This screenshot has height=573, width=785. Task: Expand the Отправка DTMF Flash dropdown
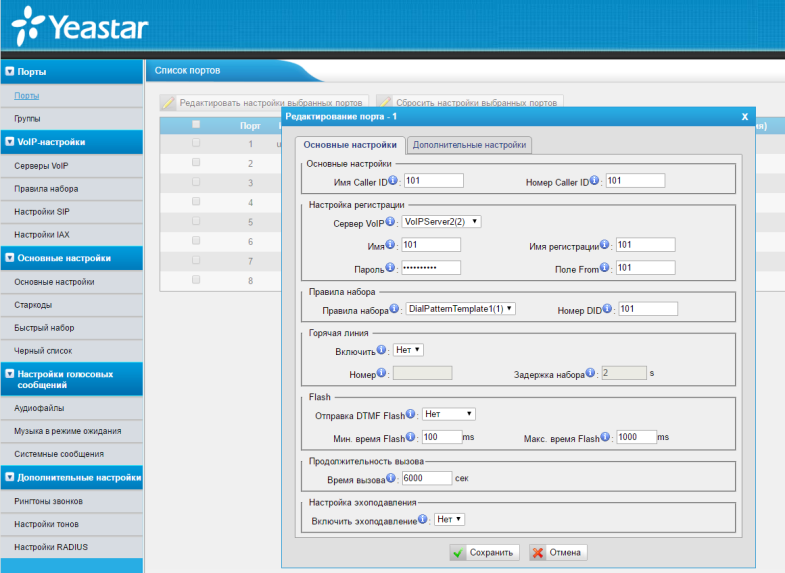click(448, 413)
